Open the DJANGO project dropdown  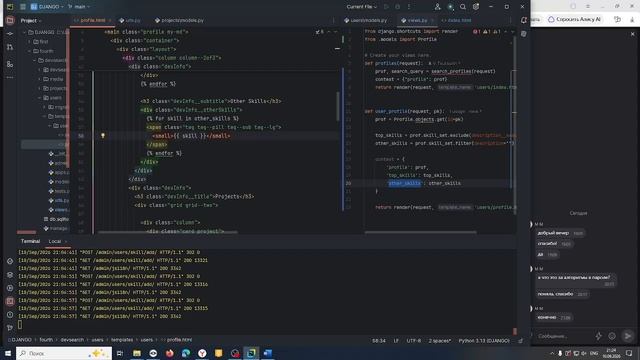(47, 7)
